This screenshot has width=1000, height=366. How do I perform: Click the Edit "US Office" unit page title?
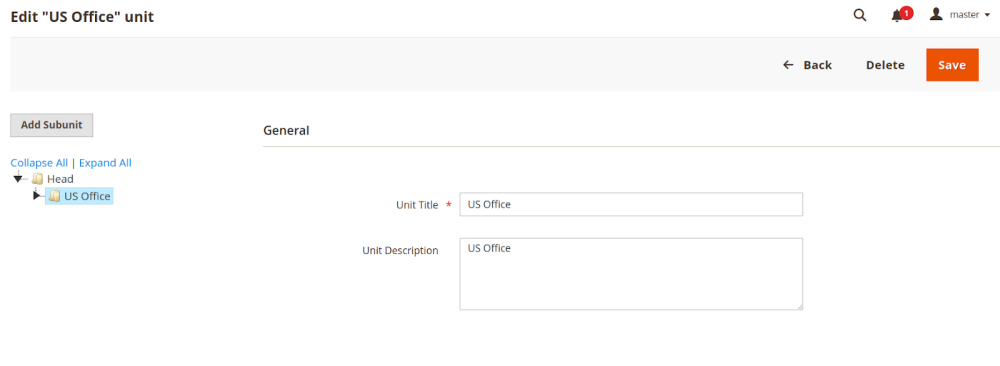click(x=82, y=17)
